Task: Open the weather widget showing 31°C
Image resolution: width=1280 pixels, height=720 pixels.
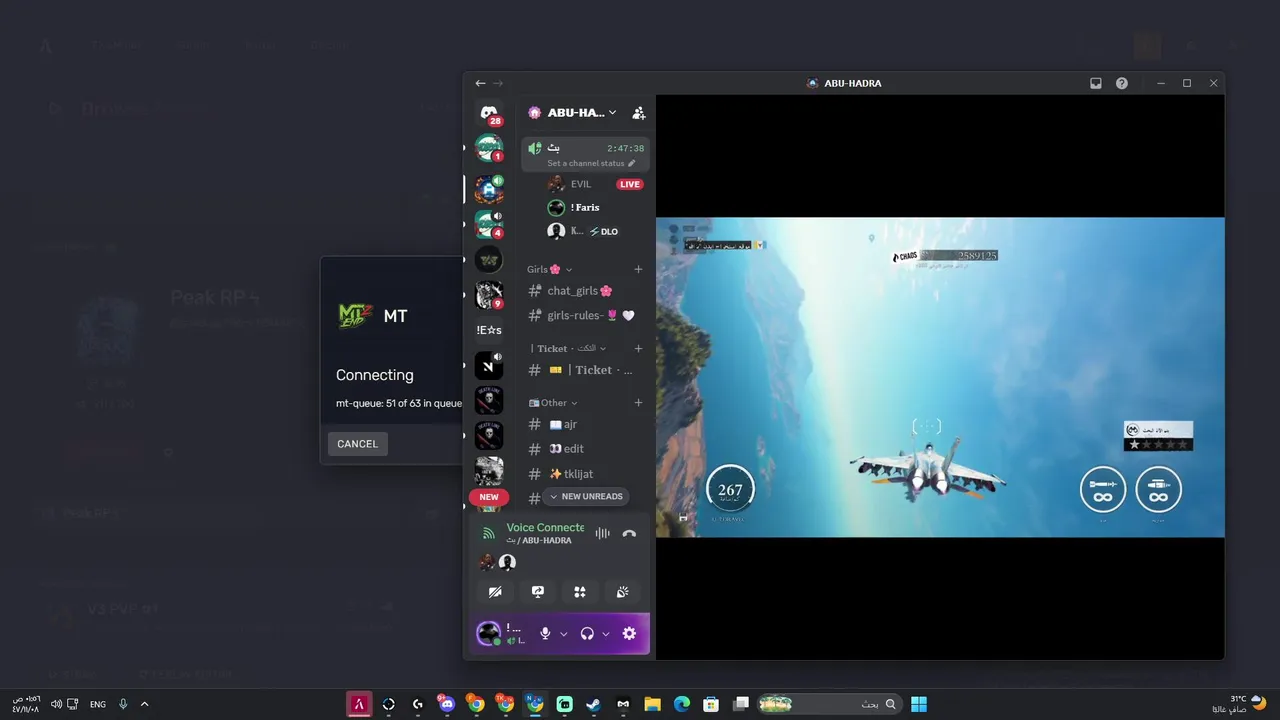Action: 1238,703
